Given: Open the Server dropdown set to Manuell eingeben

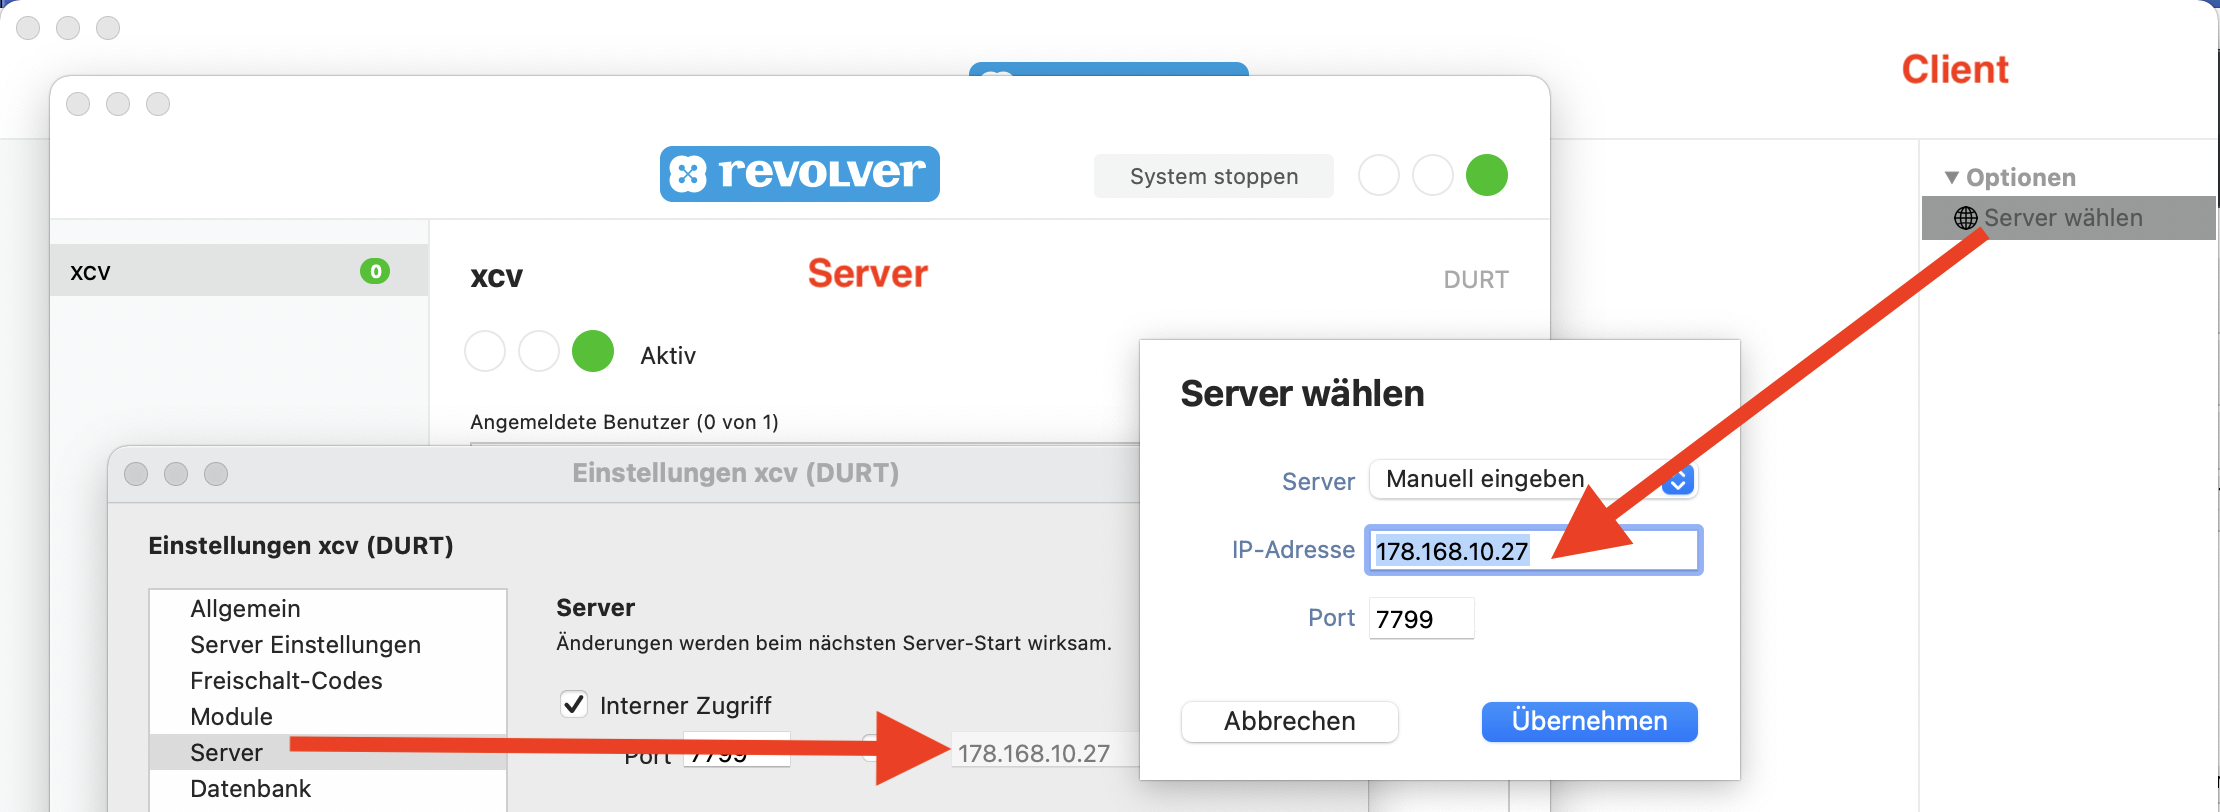Looking at the screenshot, I should 1532,480.
